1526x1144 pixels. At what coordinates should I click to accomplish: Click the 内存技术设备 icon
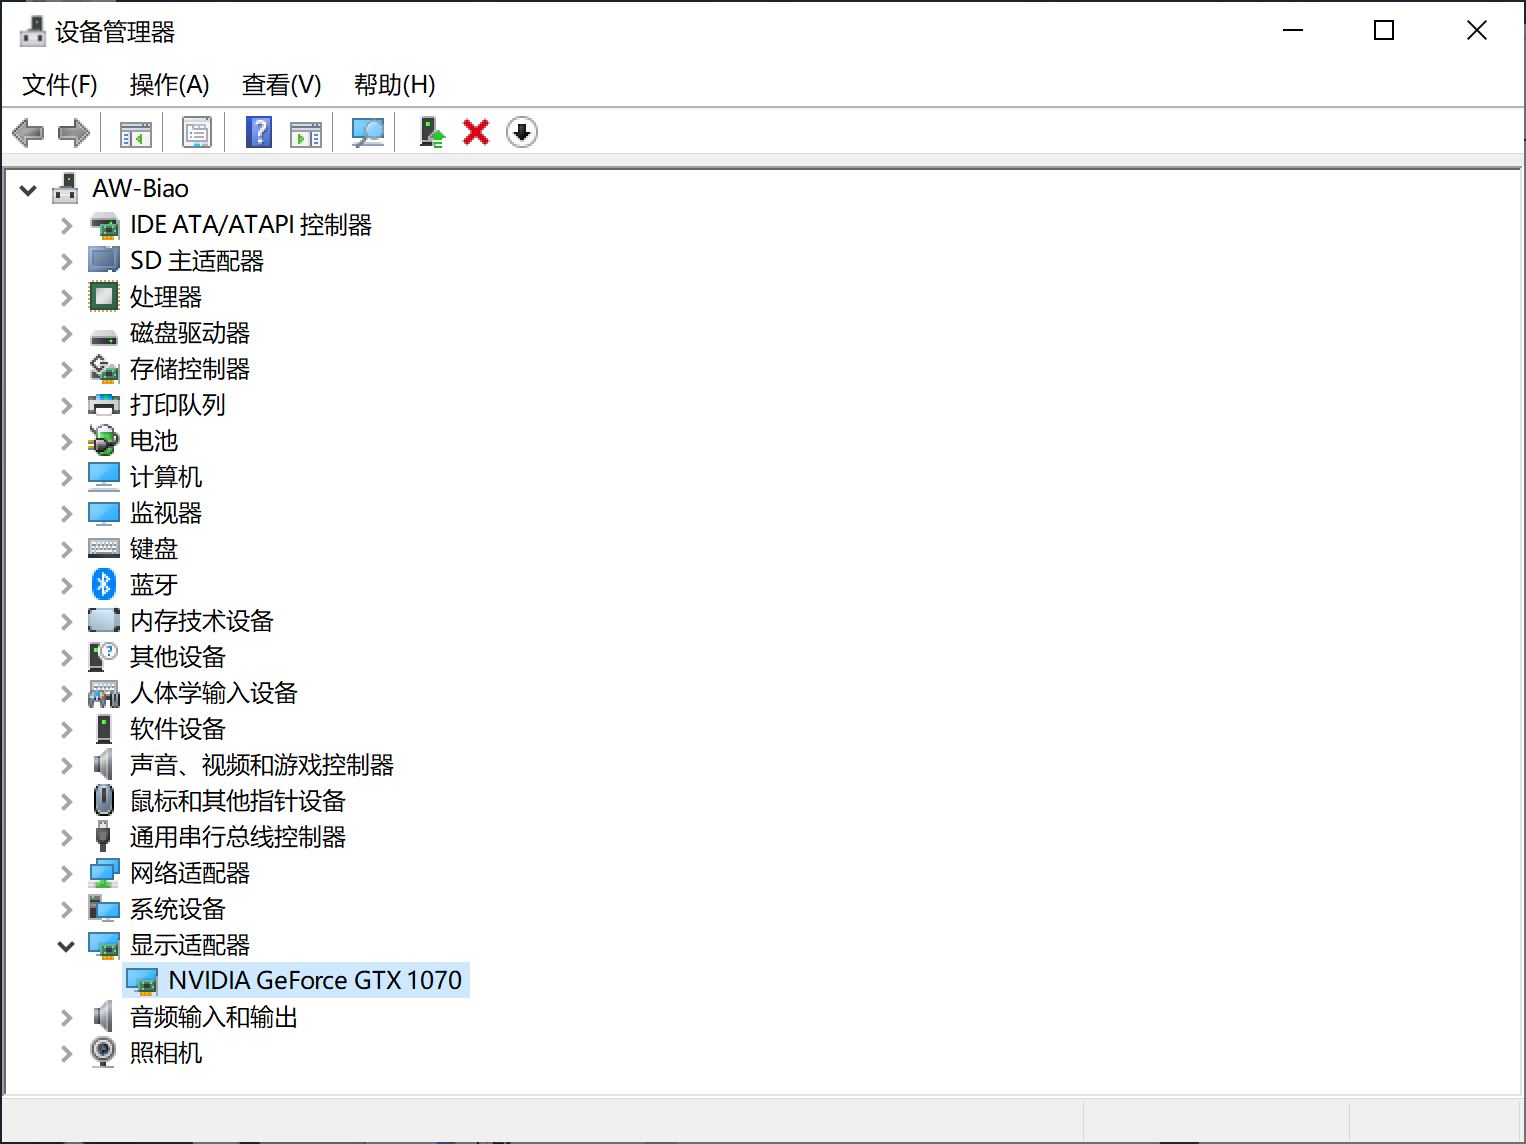point(104,620)
